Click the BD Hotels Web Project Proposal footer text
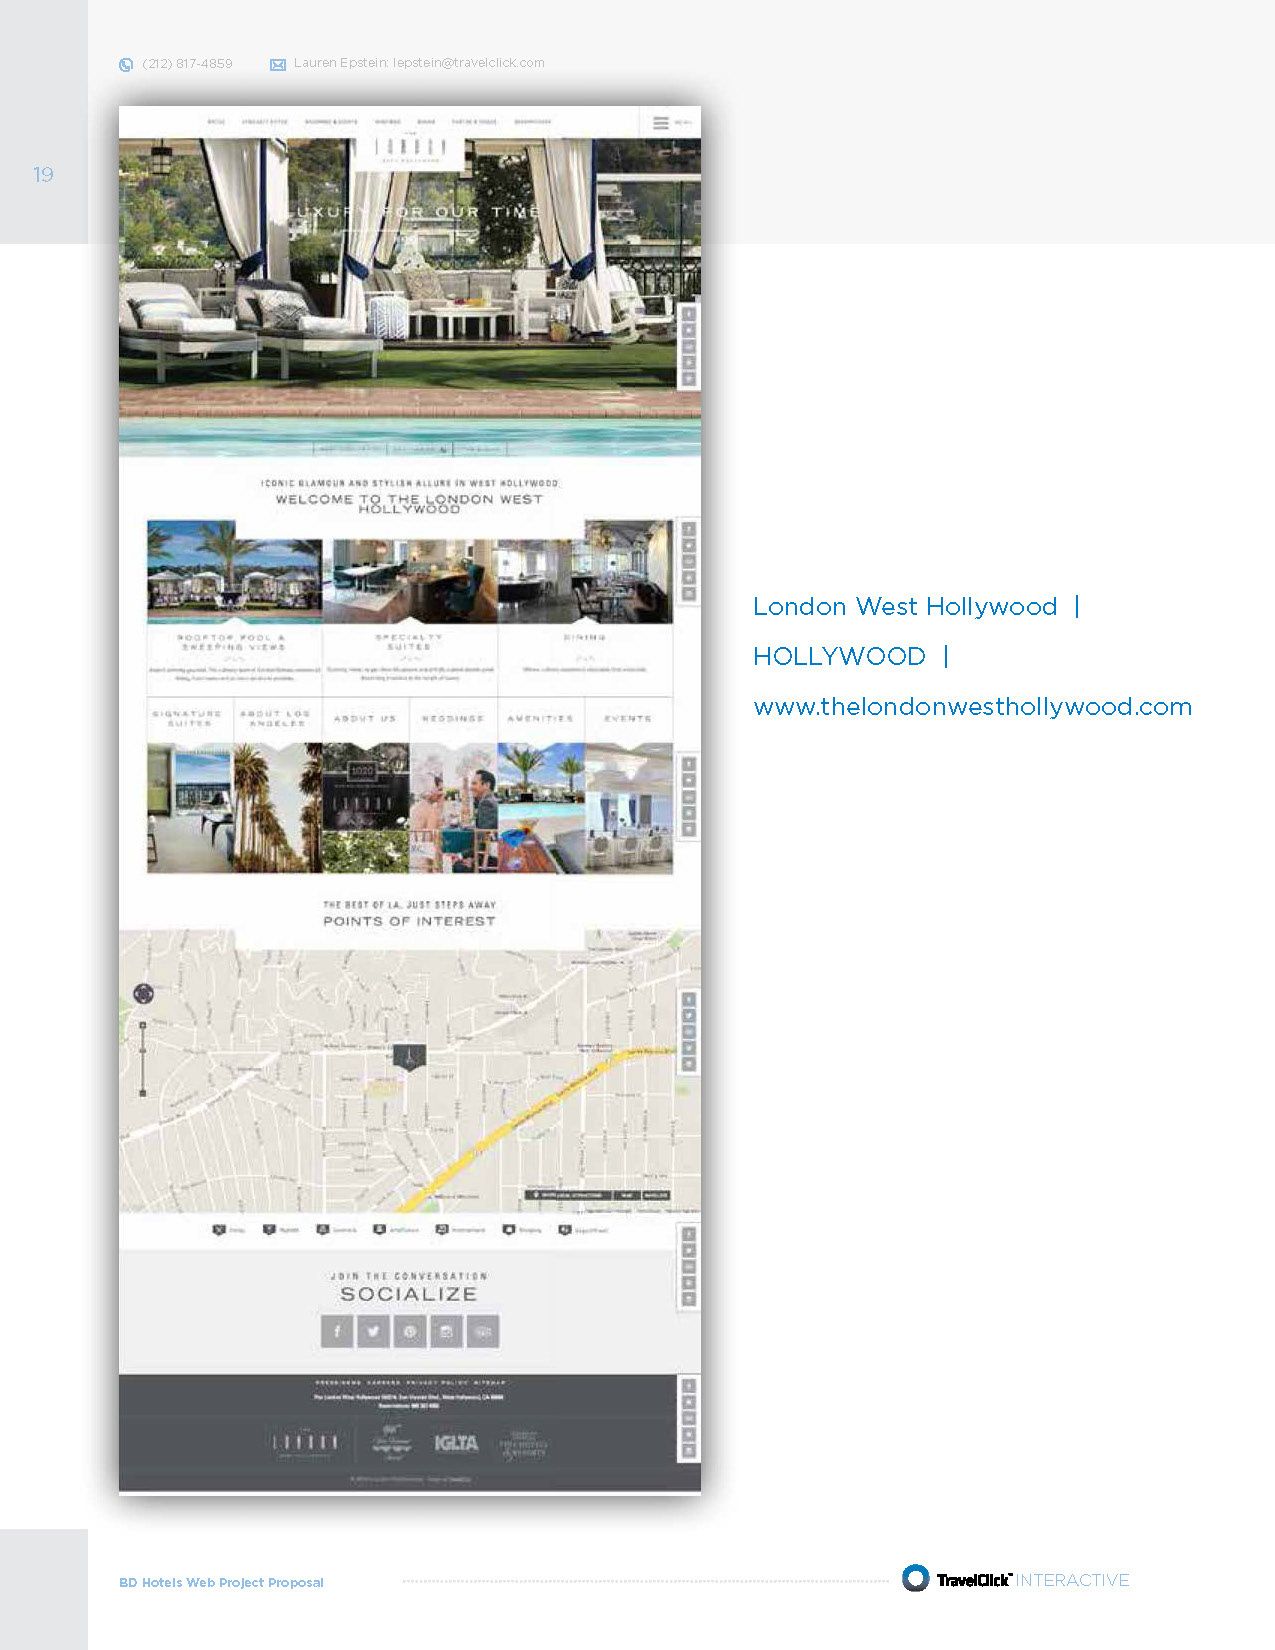 (x=221, y=1582)
